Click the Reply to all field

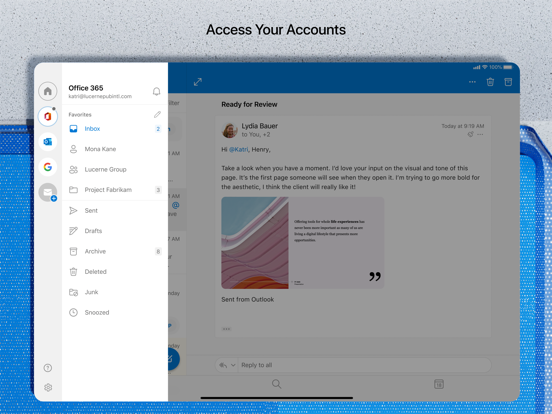pyautogui.click(x=364, y=365)
